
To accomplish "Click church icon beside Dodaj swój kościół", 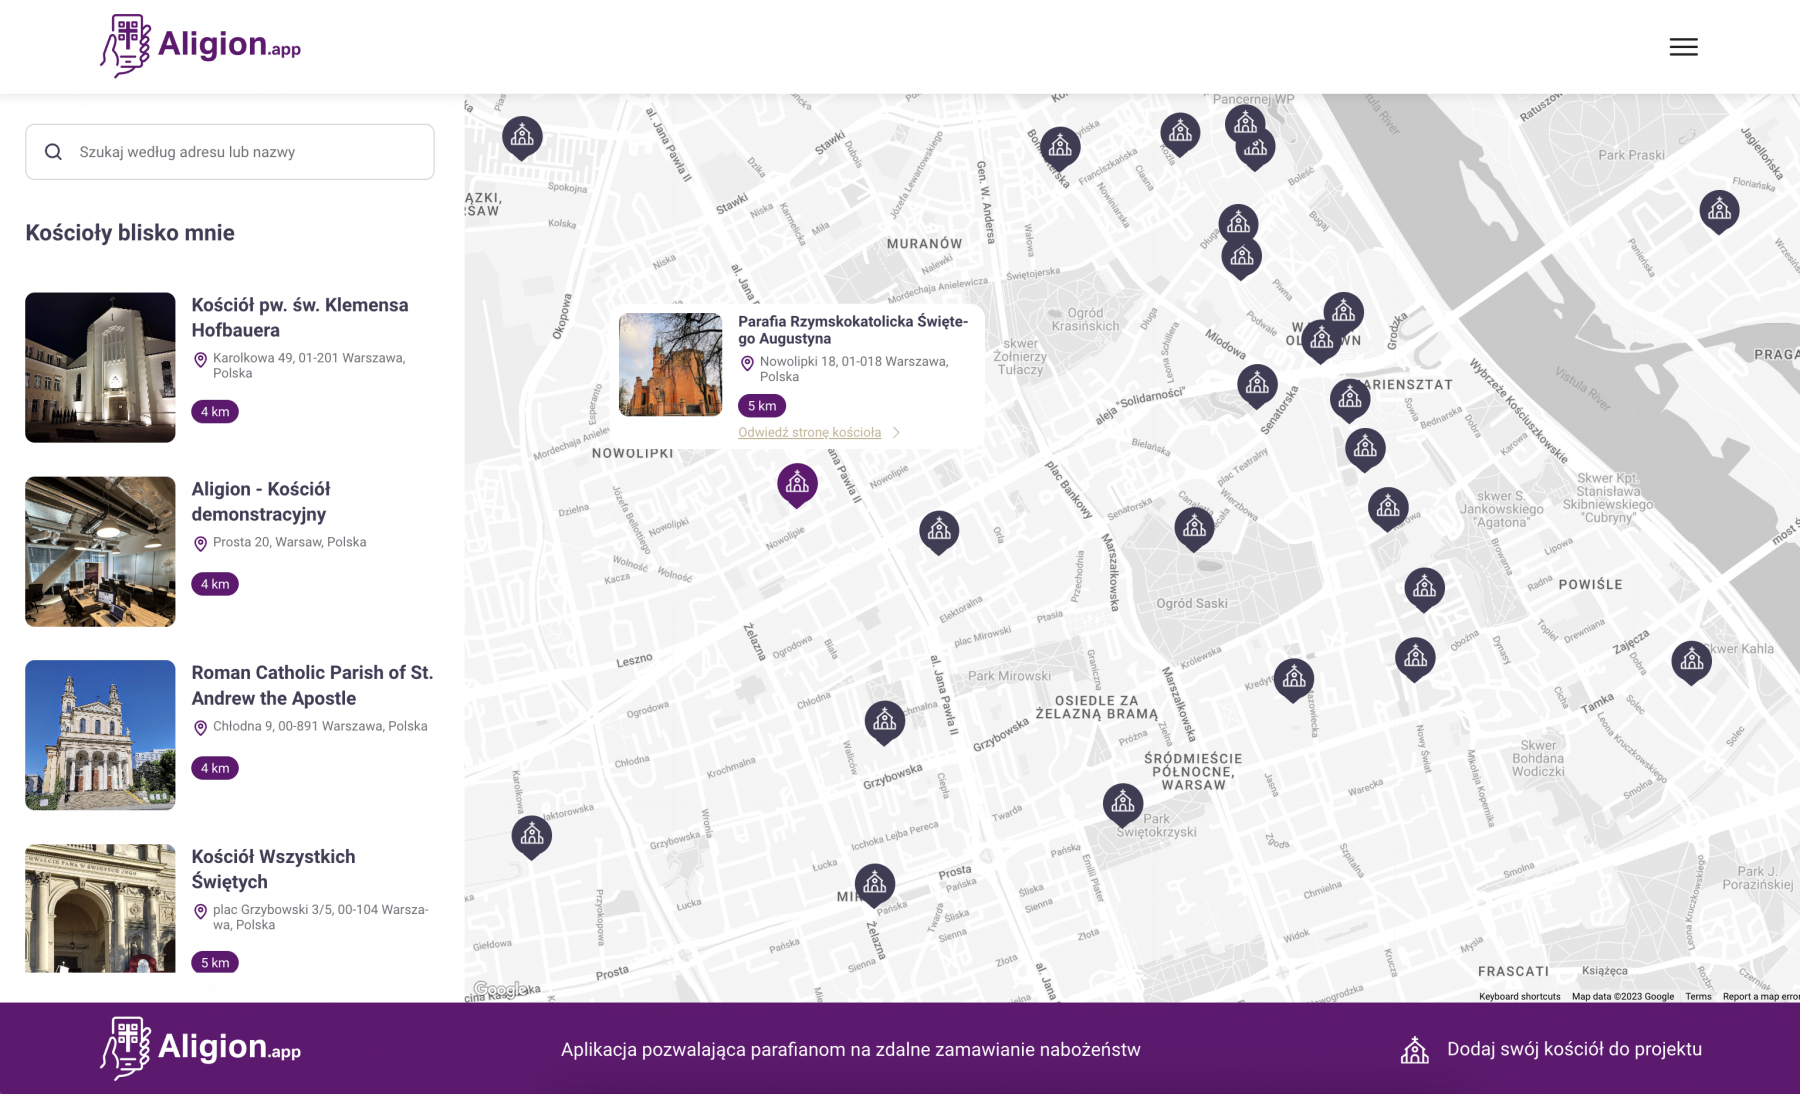I will pyautogui.click(x=1414, y=1050).
